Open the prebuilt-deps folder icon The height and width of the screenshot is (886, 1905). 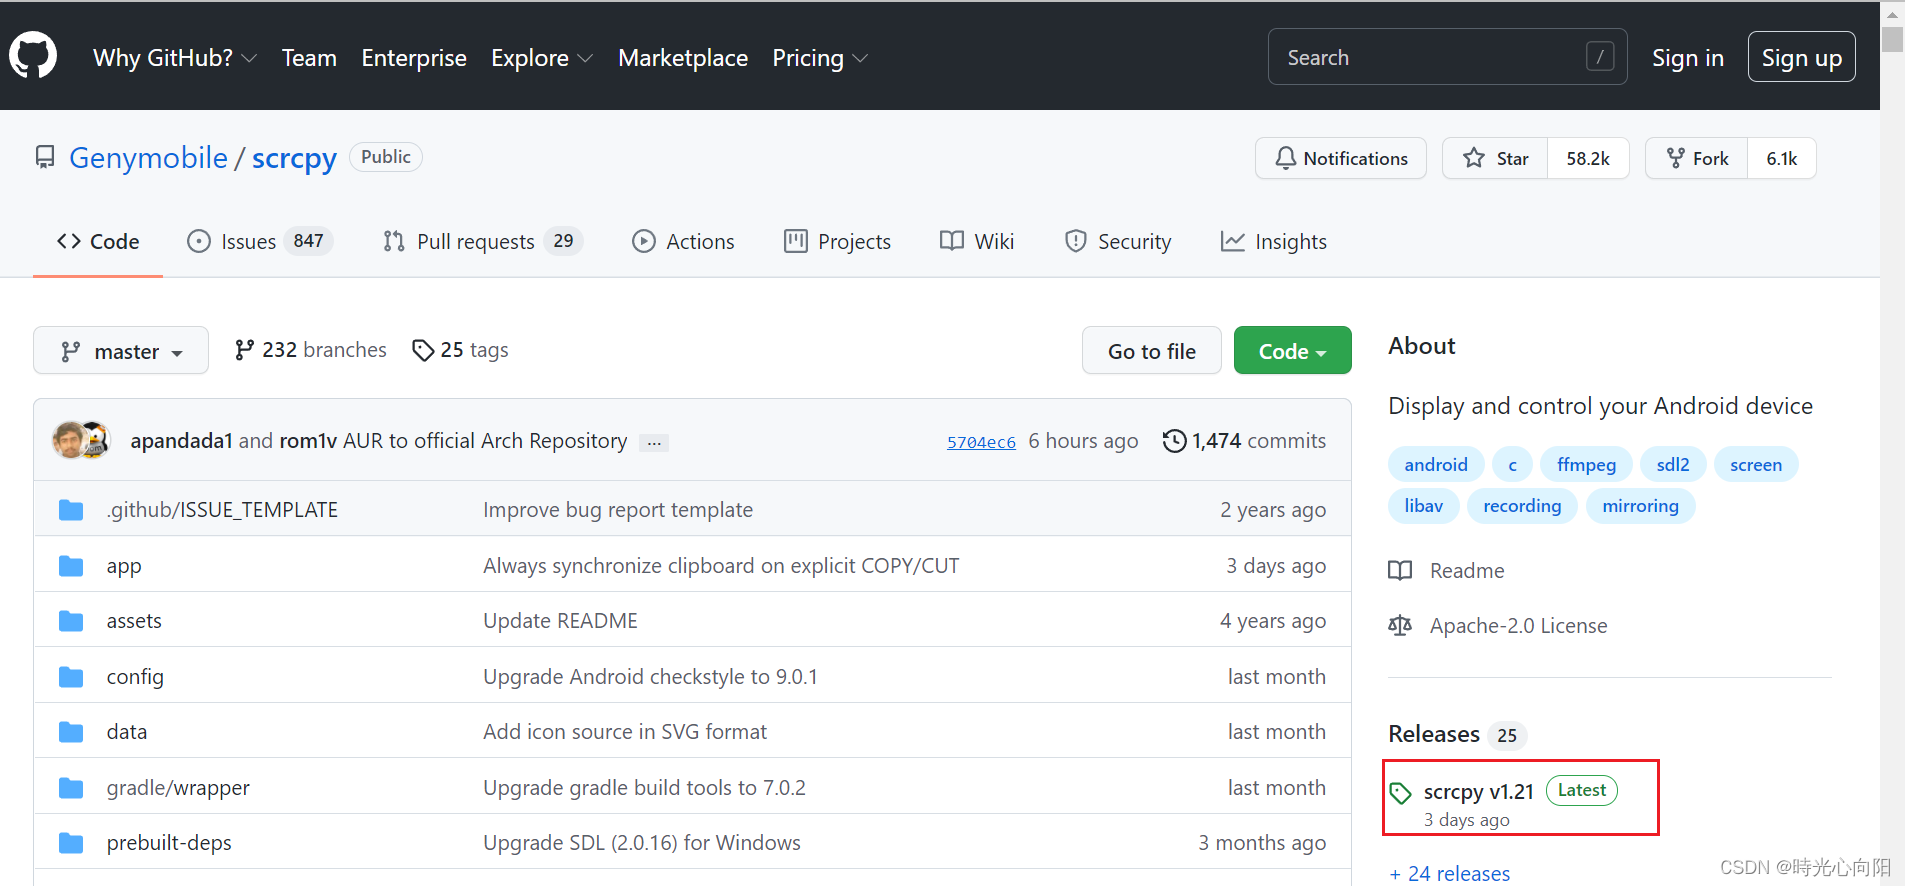tap(71, 843)
